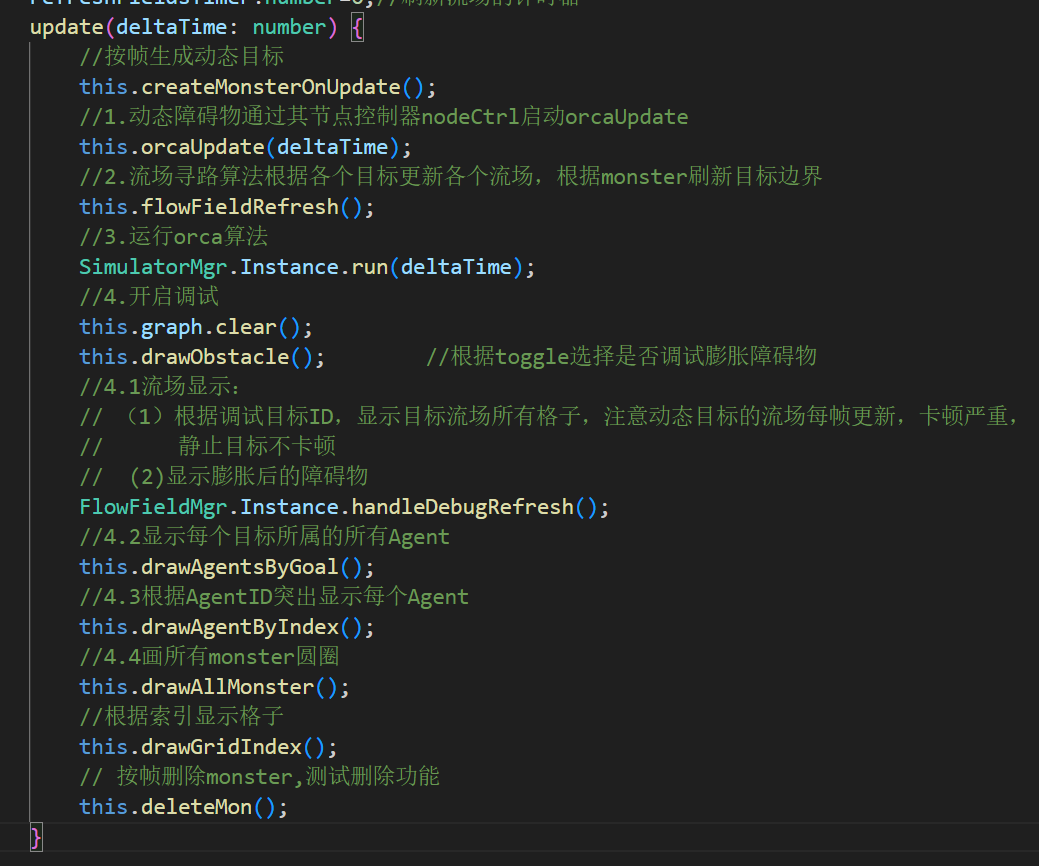Click the closing brace of update method
Viewport: 1039px width, 866px height.
36,837
